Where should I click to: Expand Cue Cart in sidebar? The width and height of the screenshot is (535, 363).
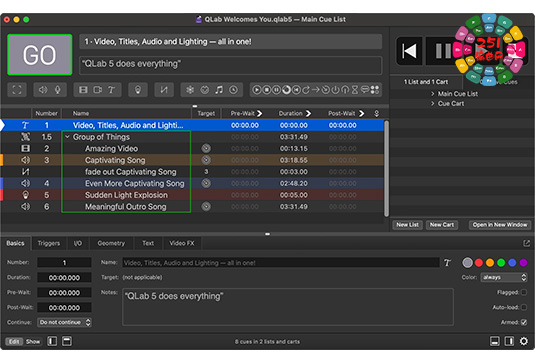[432, 104]
